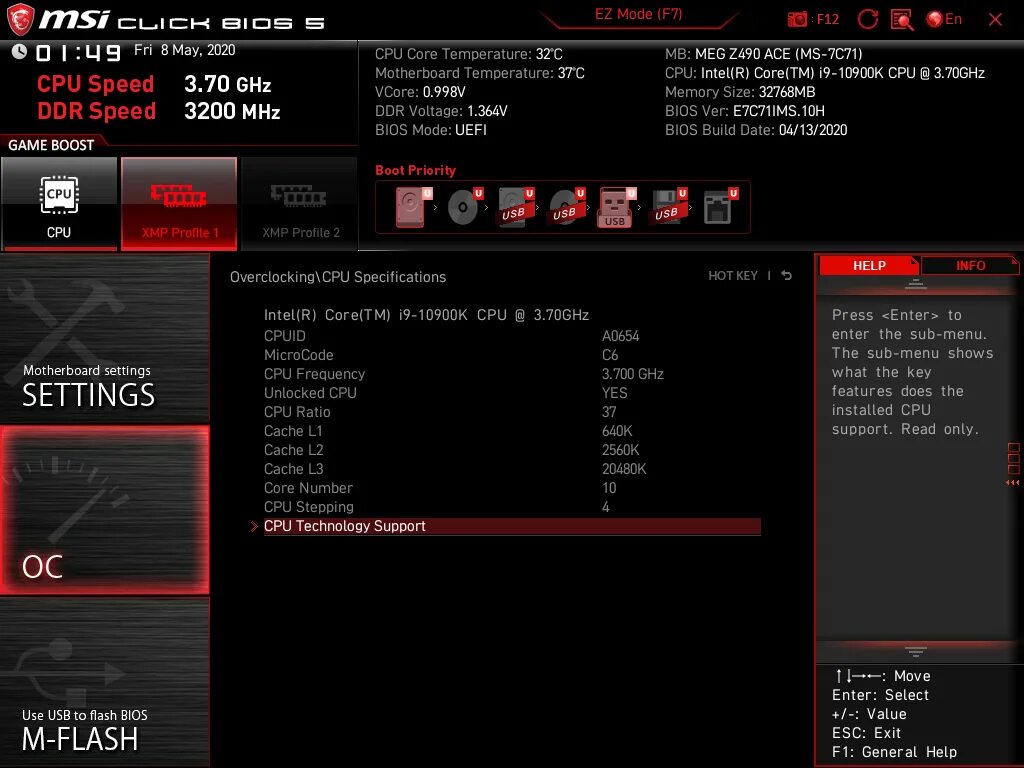Click the BIOS Ver E7C71IMS.10H text
The width and height of the screenshot is (1024, 768).
pyautogui.click(x=744, y=111)
